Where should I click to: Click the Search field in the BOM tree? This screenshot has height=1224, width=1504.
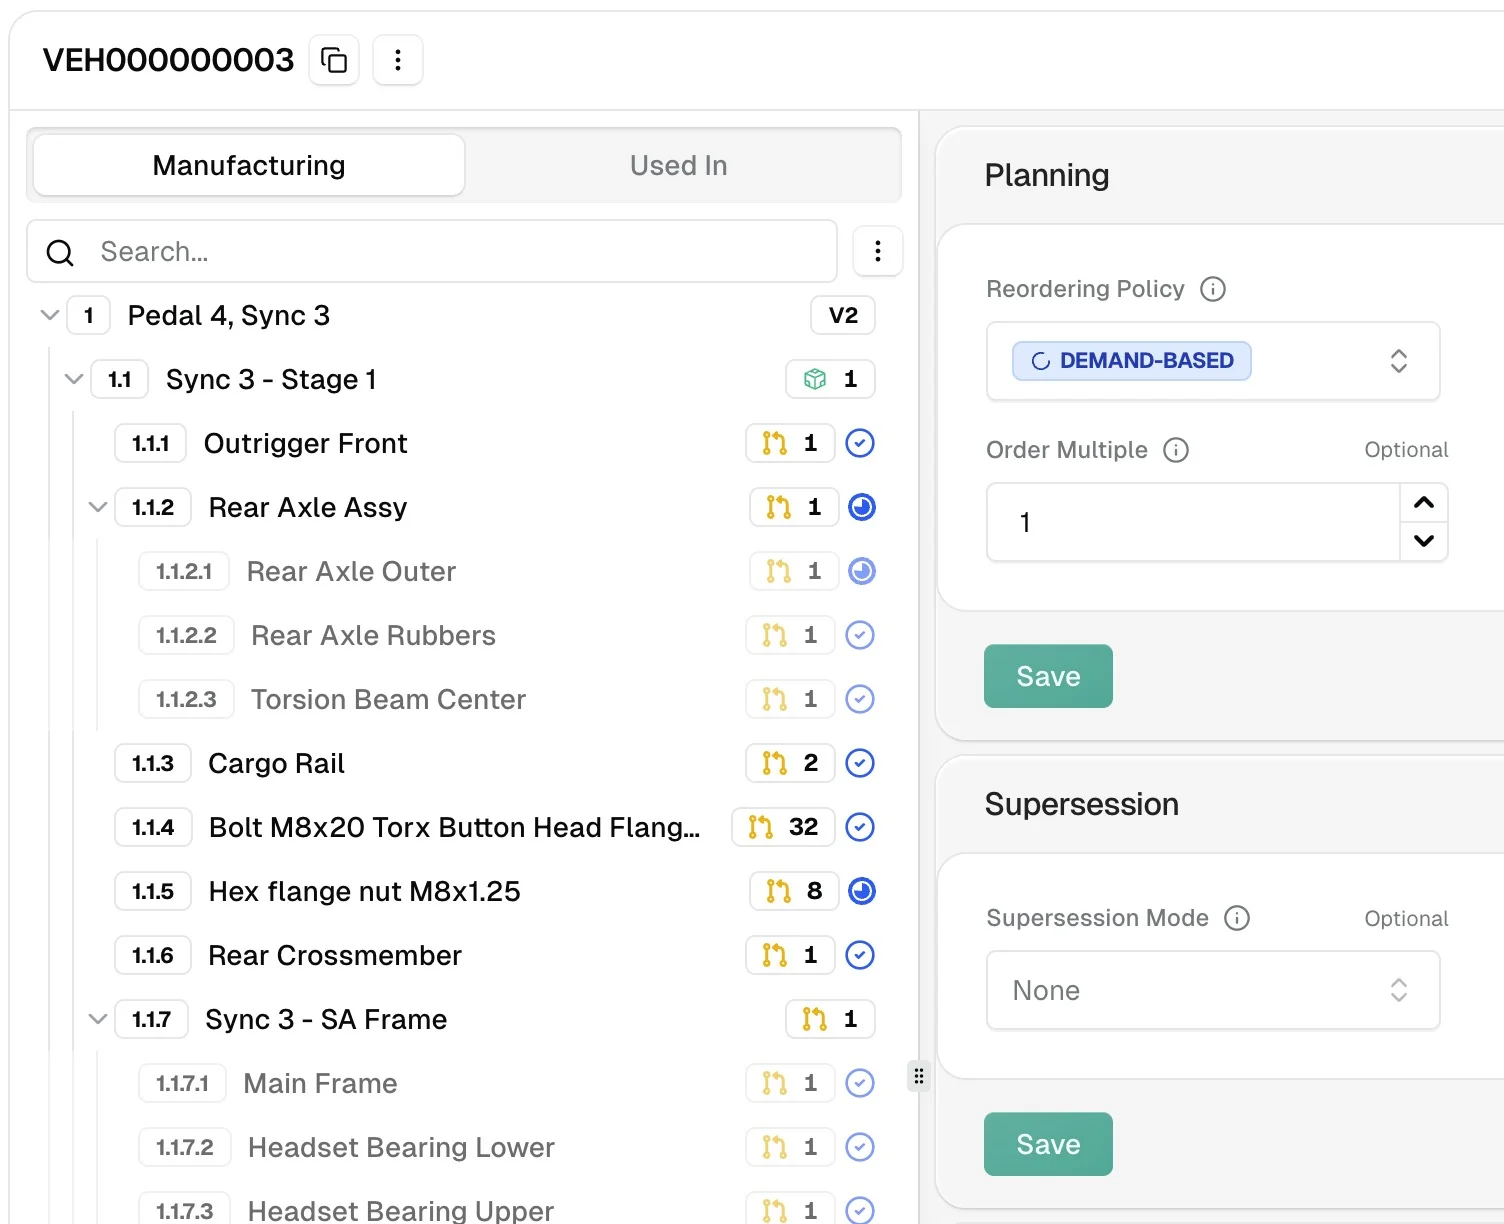[432, 251]
